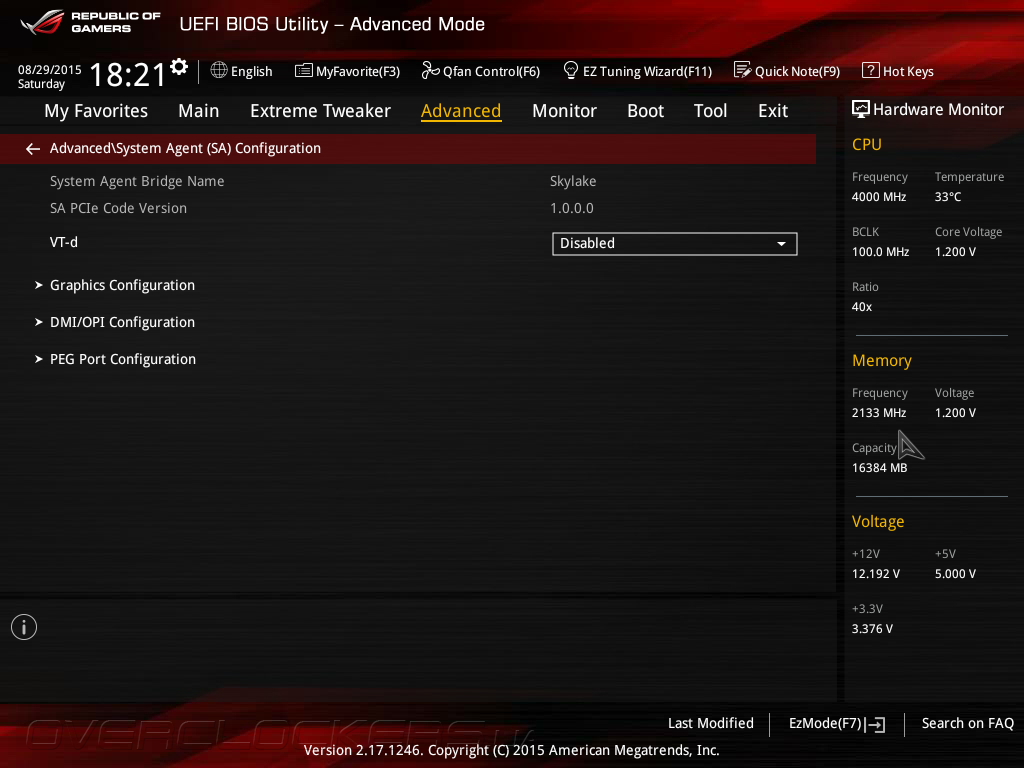1024x768 pixels.
Task: Click the globe language icon
Action: (x=219, y=71)
